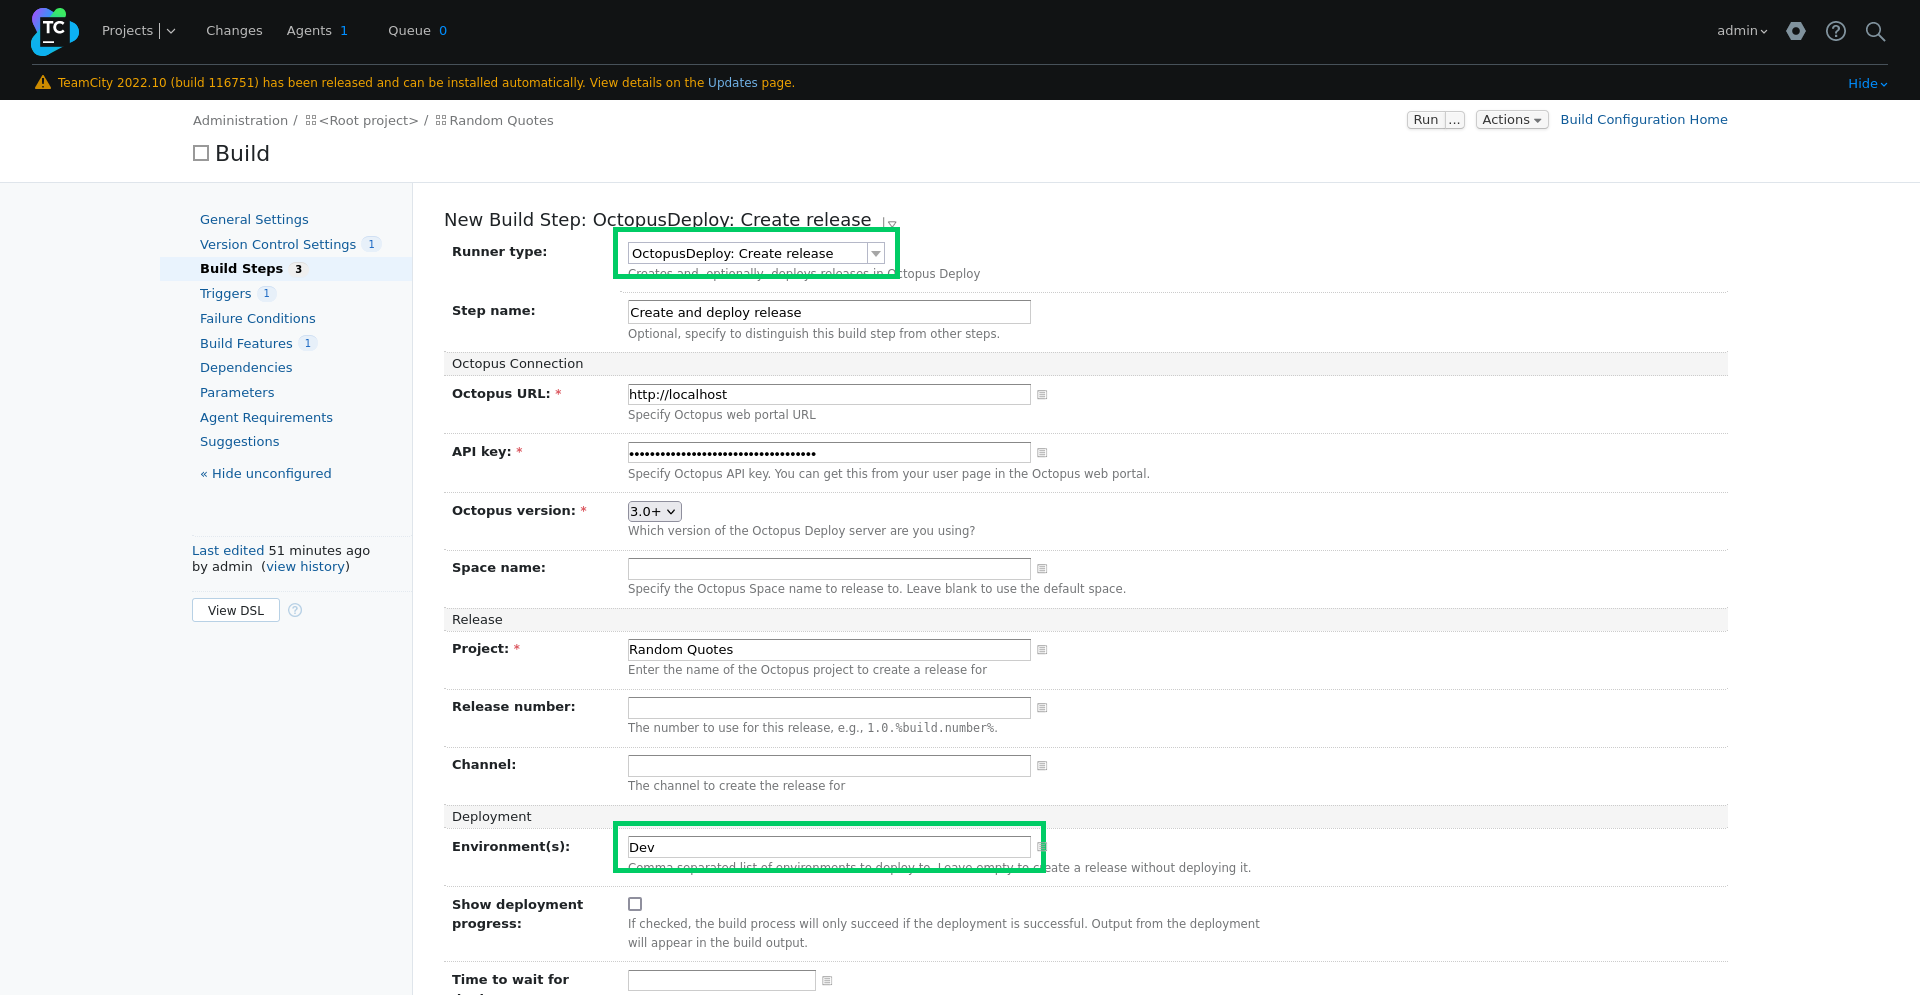
Task: Go to the Triggers settings tab
Action: point(226,293)
